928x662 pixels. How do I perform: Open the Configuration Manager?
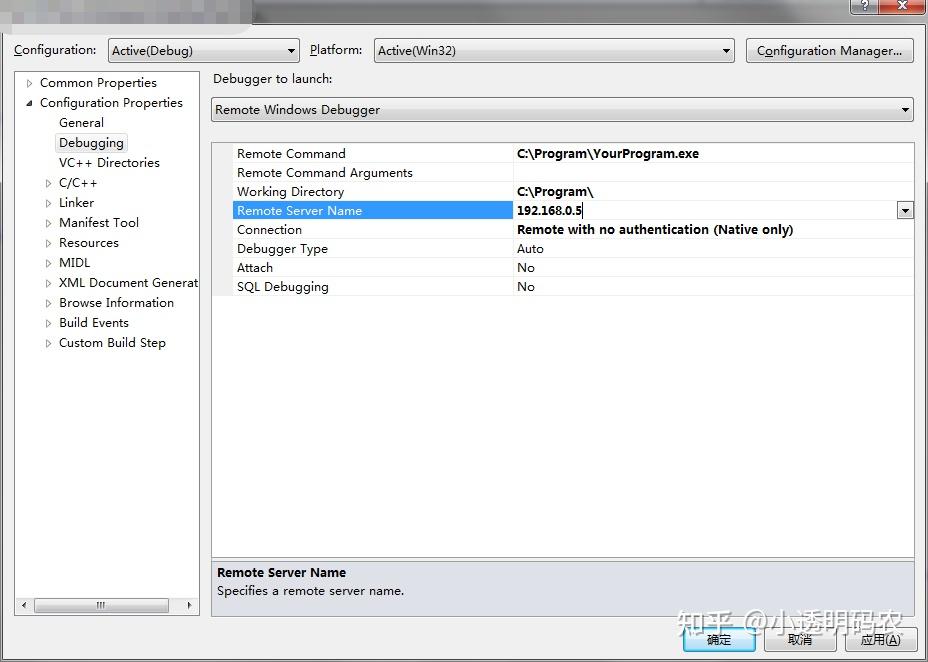coord(829,50)
